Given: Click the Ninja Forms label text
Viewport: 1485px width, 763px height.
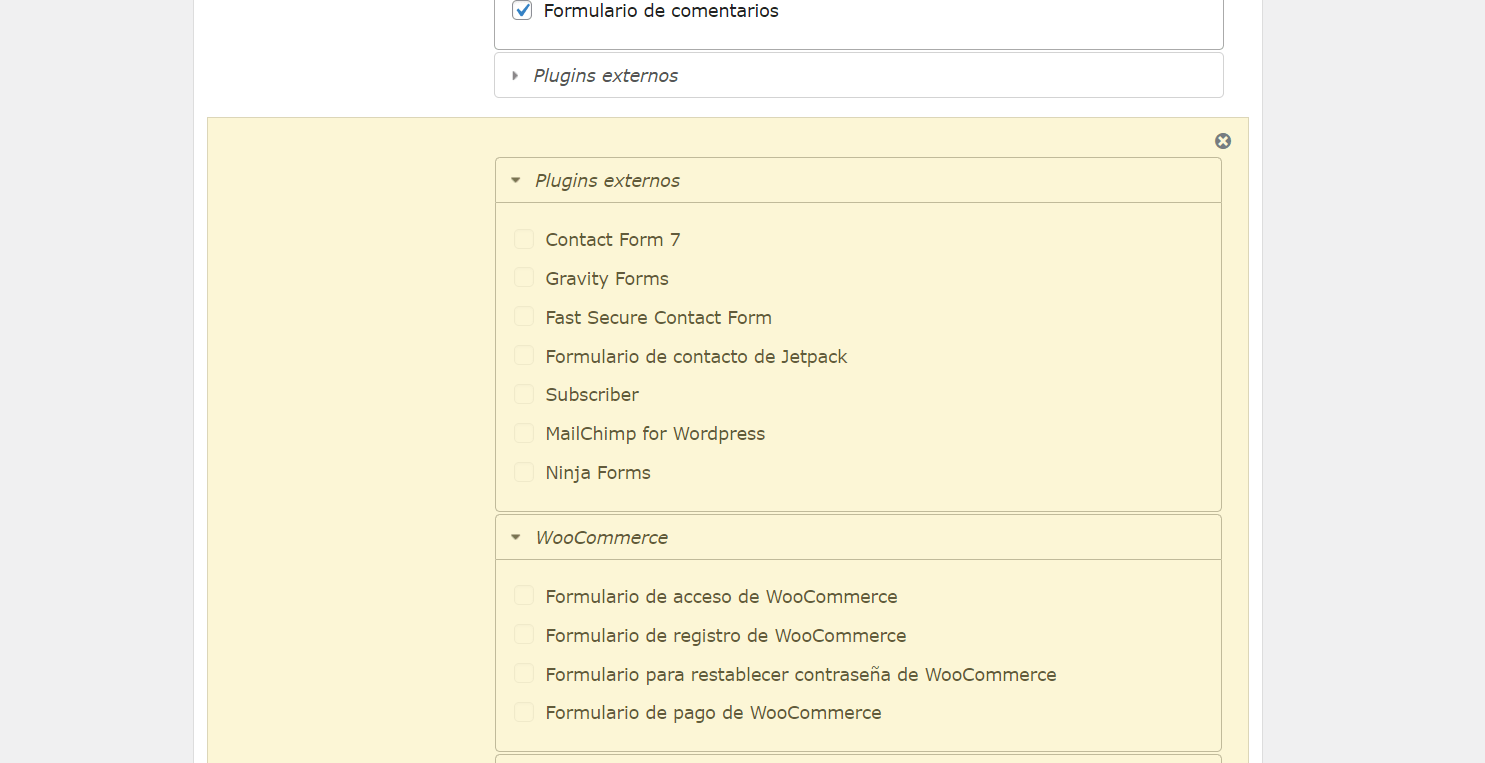Looking at the screenshot, I should (598, 473).
